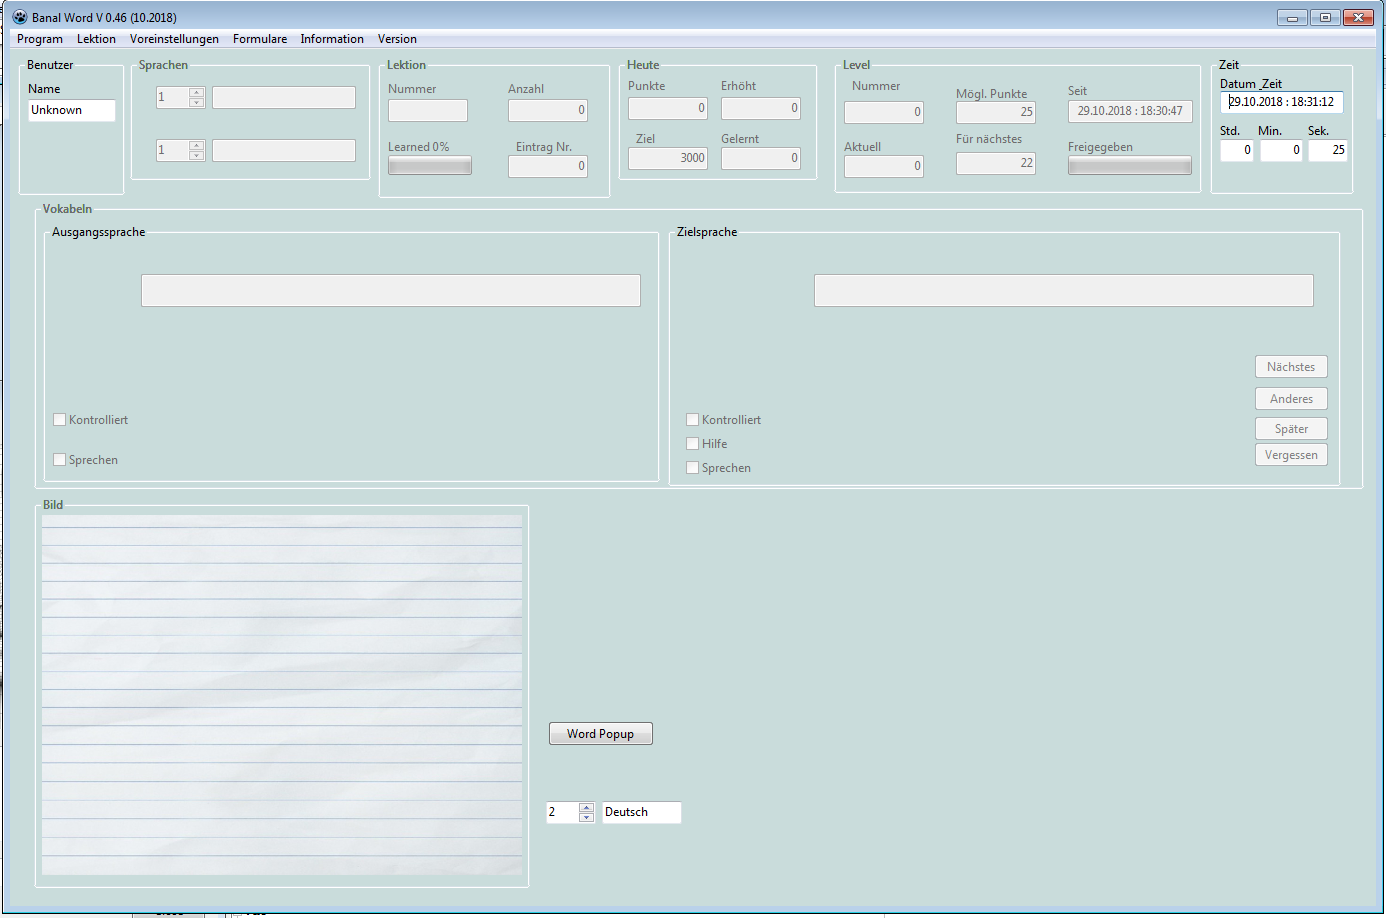Click the Learned progress bar
The height and width of the screenshot is (918, 1386).
(x=429, y=166)
